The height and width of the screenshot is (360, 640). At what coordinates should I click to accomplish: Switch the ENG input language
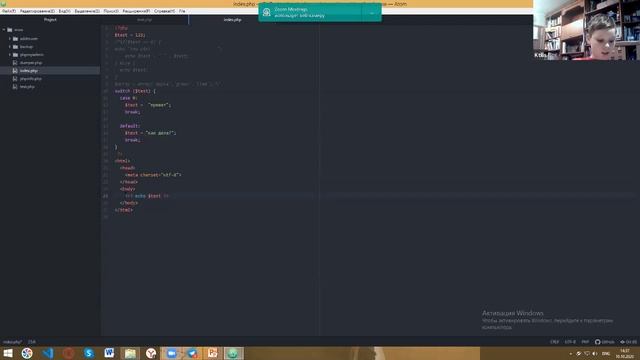click(606, 354)
